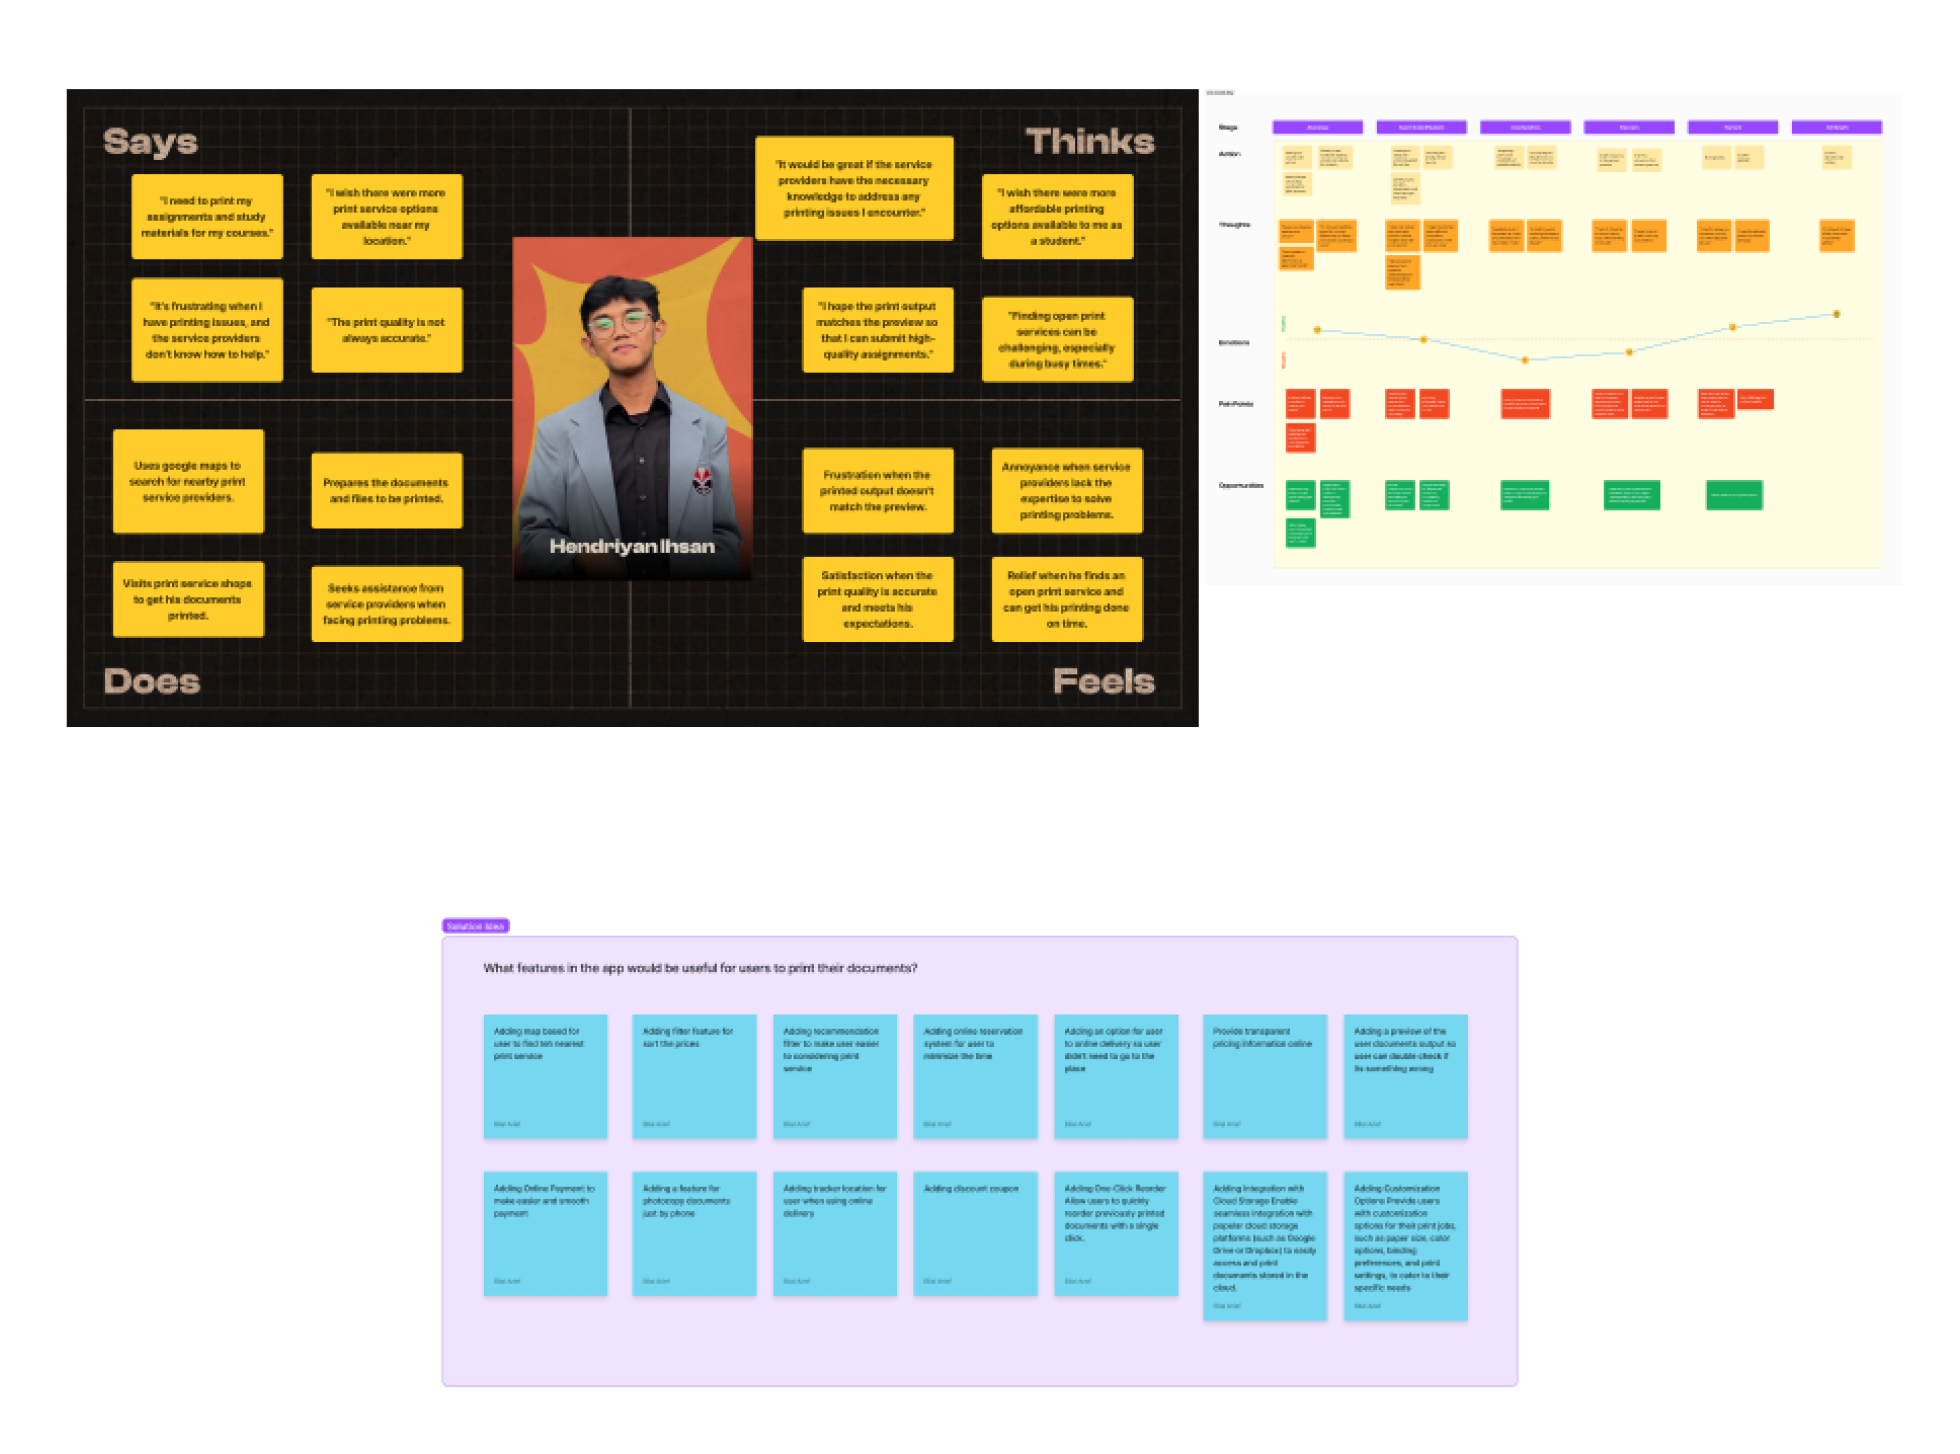Click the highest emotion point on the curve
Image resolution: width=1960 pixels, height=1454 pixels.
1836,314
